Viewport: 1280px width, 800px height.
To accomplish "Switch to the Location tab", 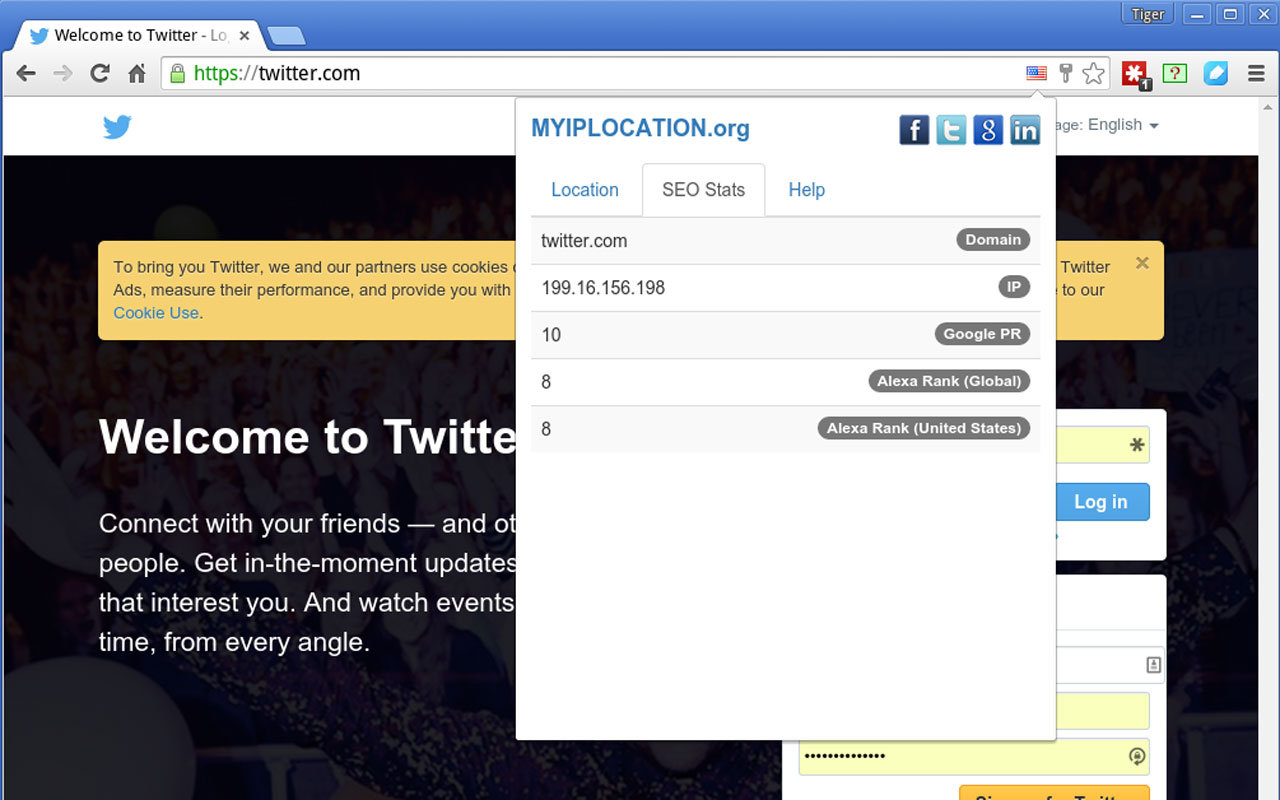I will click(585, 190).
